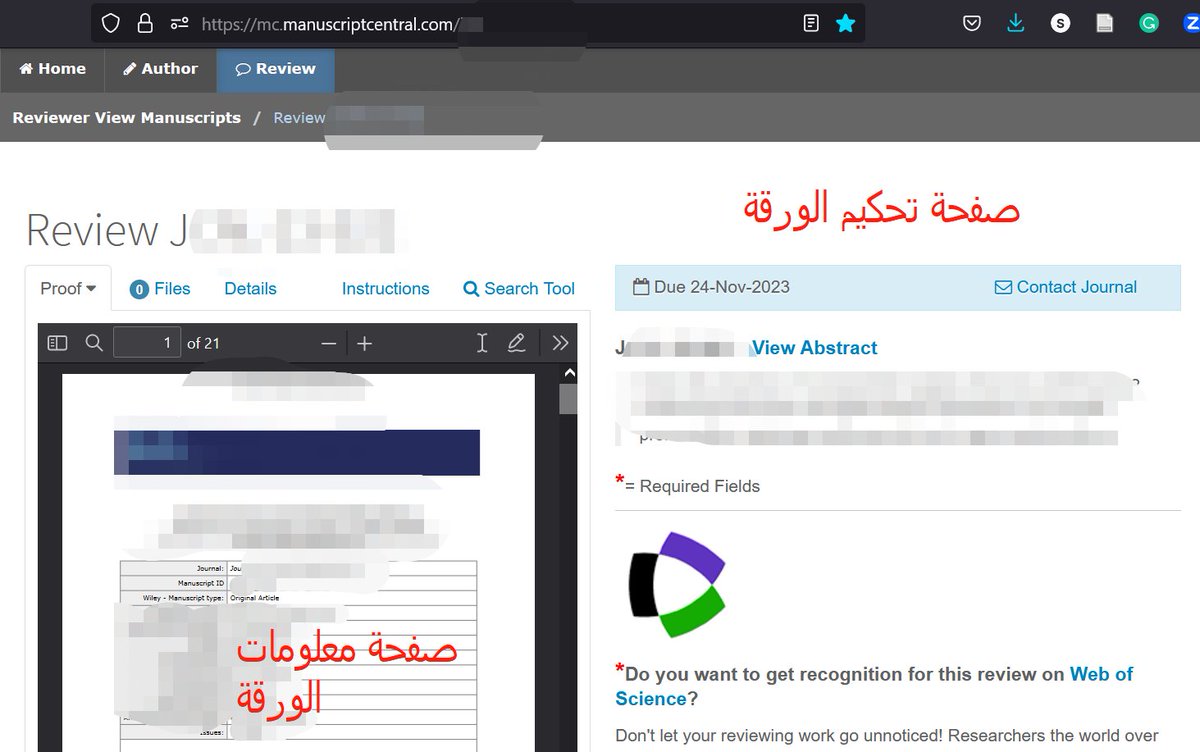Viewport: 1200px width, 752px height.
Task: Open the Details tab
Action: coord(249,288)
